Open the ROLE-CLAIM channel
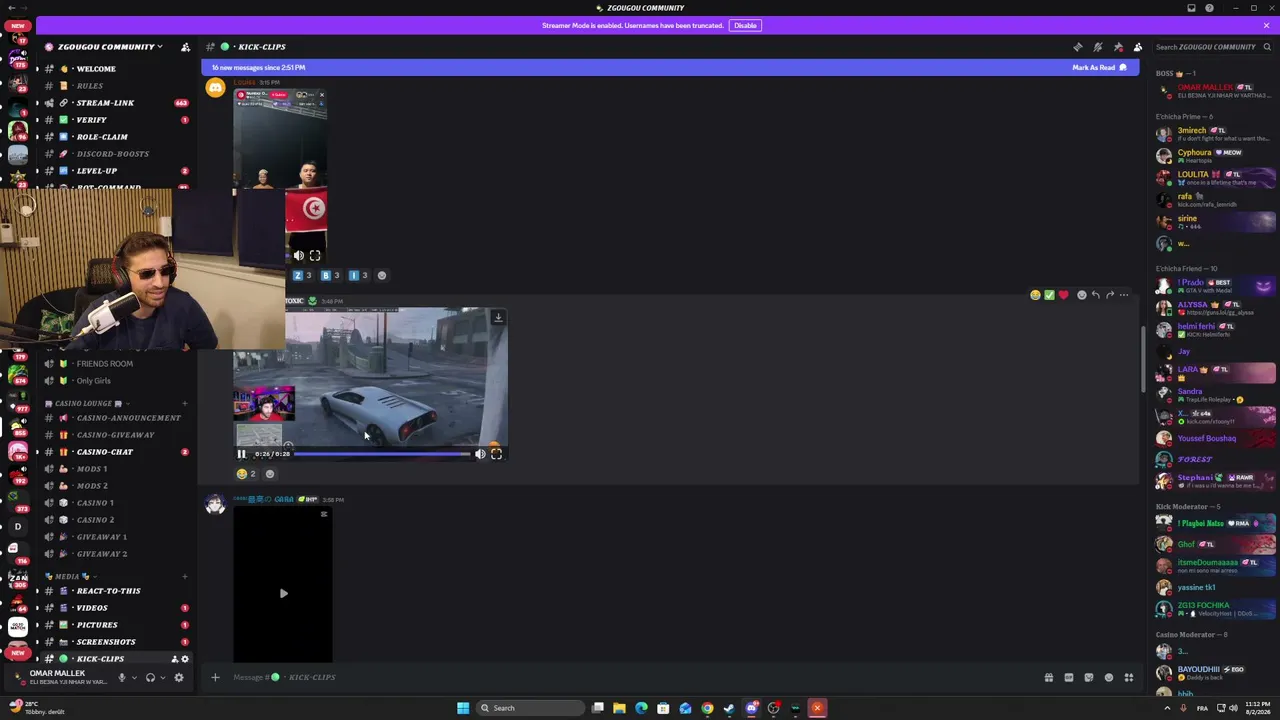This screenshot has width=1280, height=720. tap(102, 137)
